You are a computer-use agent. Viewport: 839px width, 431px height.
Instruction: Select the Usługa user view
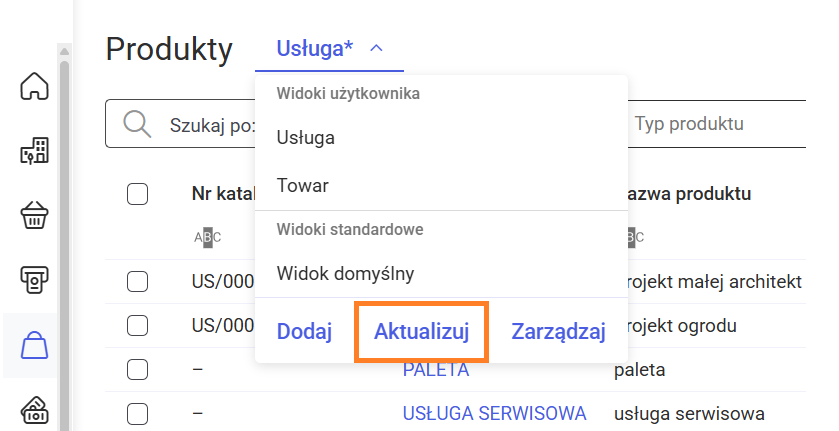tap(305, 138)
